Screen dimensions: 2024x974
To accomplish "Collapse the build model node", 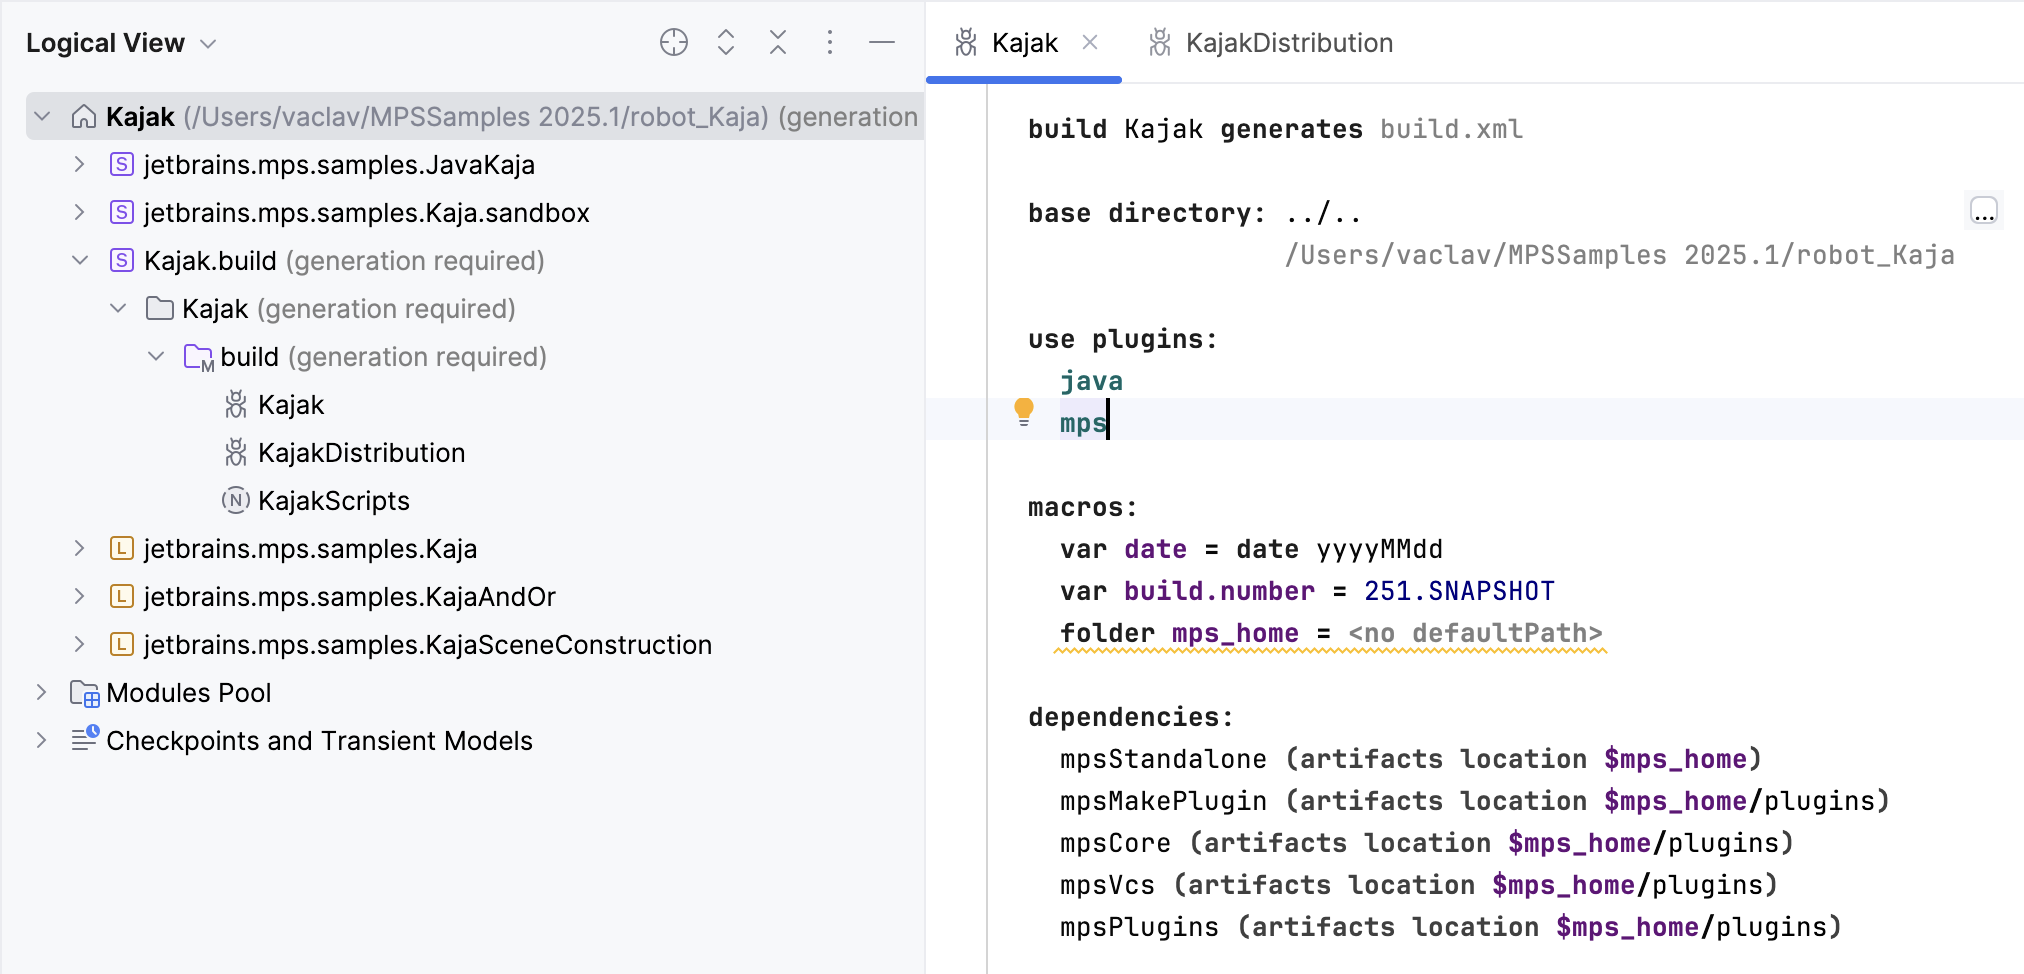I will coord(156,357).
